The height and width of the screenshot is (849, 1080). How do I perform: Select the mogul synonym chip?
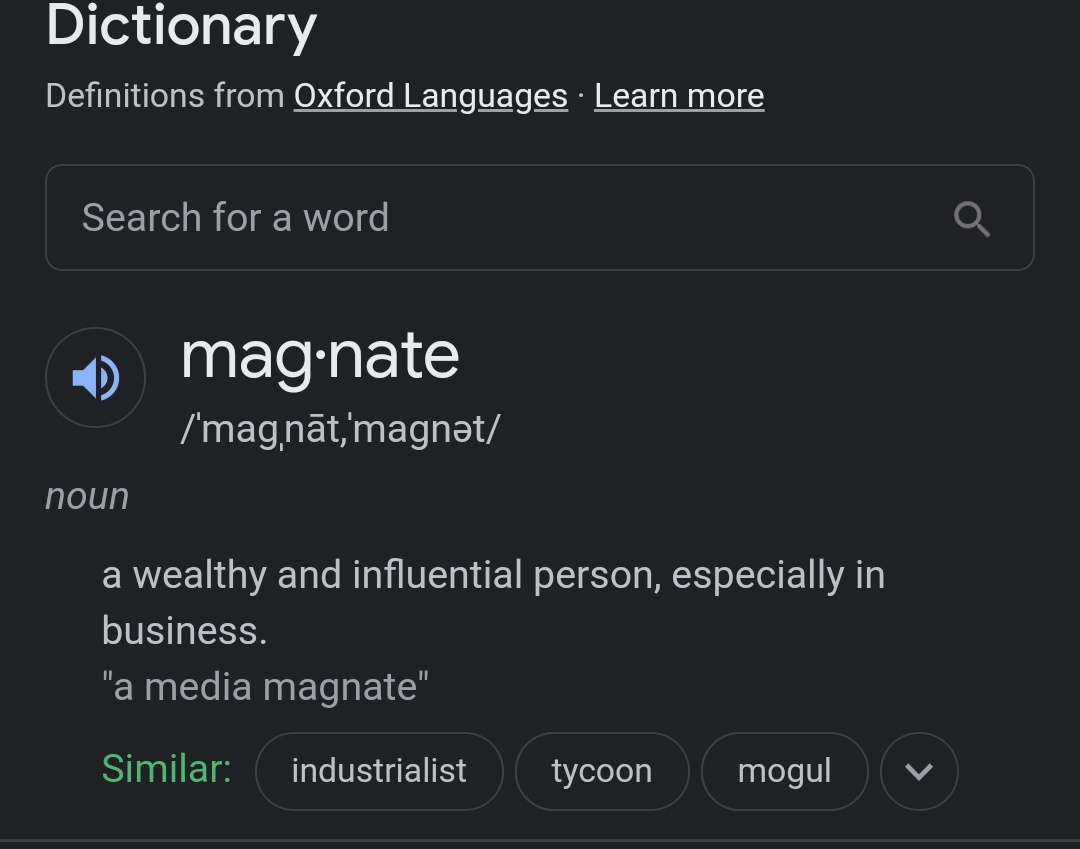pos(784,771)
